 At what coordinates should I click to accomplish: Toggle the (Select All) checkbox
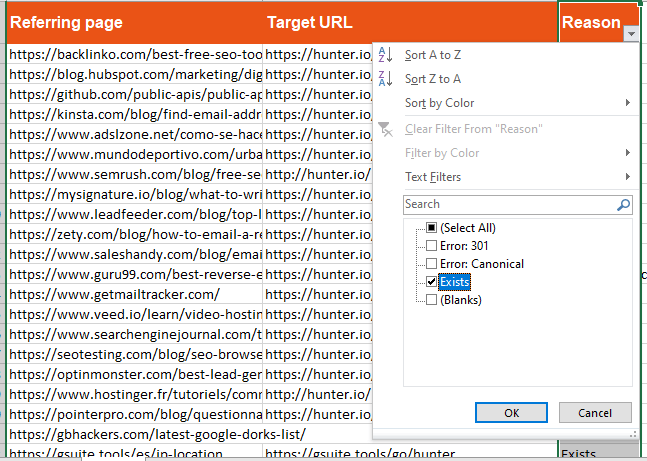(431, 227)
